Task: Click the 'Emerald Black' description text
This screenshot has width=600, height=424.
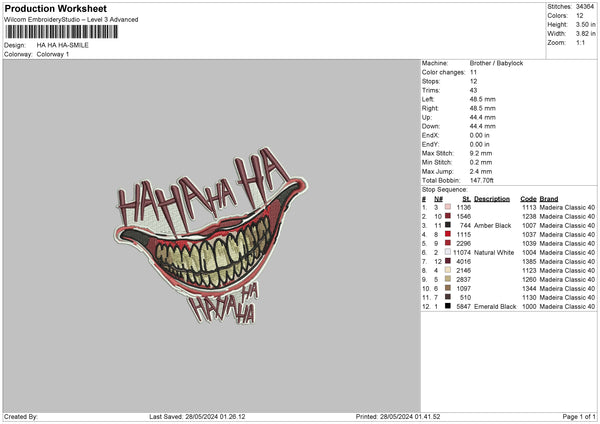Action: tap(495, 306)
